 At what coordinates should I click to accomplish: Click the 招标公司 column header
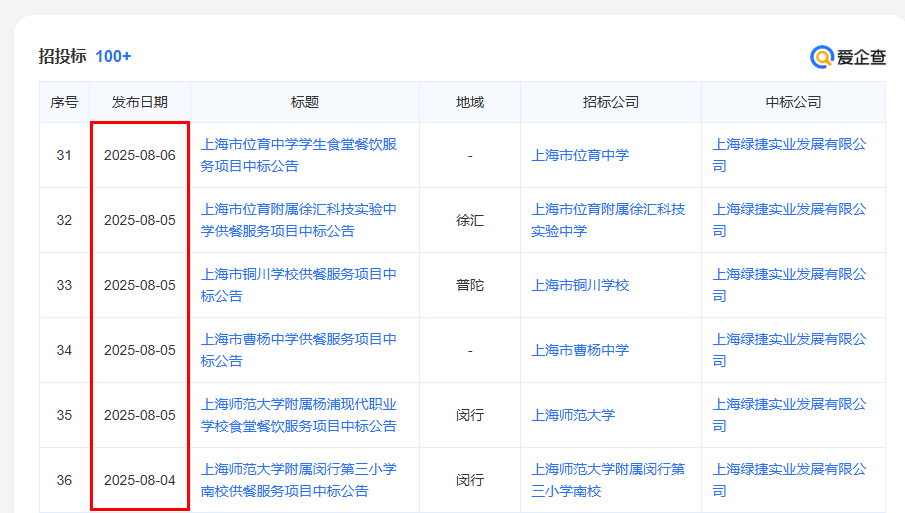click(x=611, y=102)
